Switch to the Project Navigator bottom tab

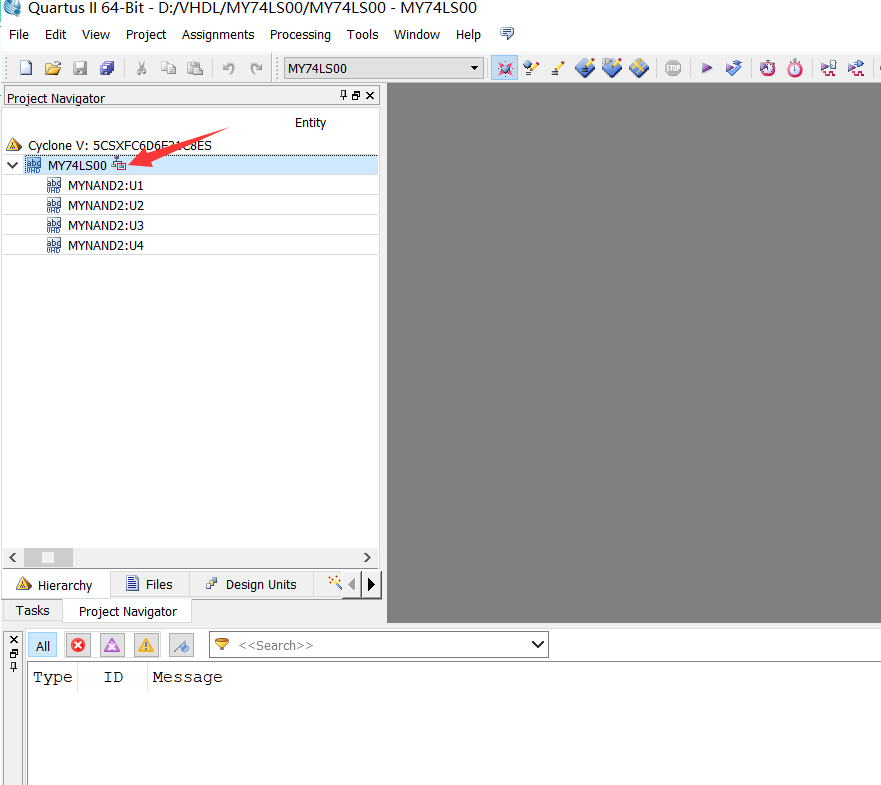(x=128, y=611)
